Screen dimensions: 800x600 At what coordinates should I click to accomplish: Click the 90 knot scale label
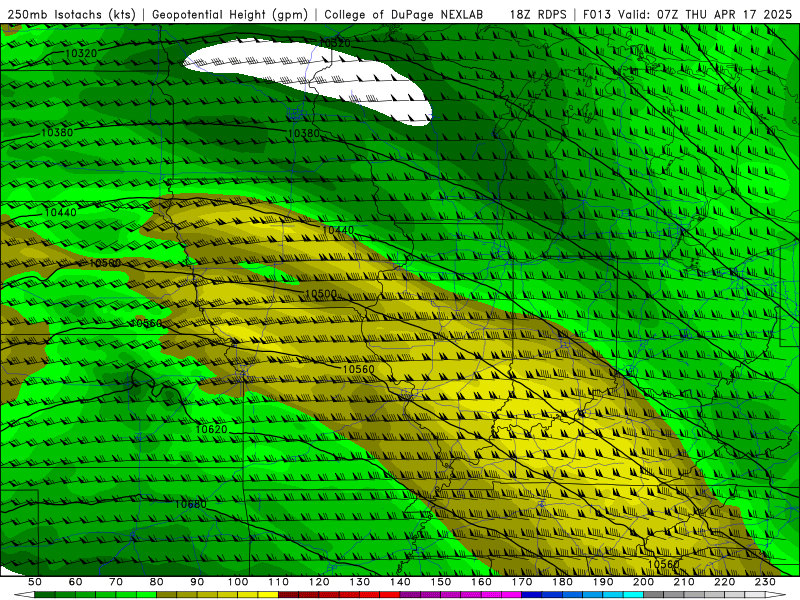(x=197, y=582)
